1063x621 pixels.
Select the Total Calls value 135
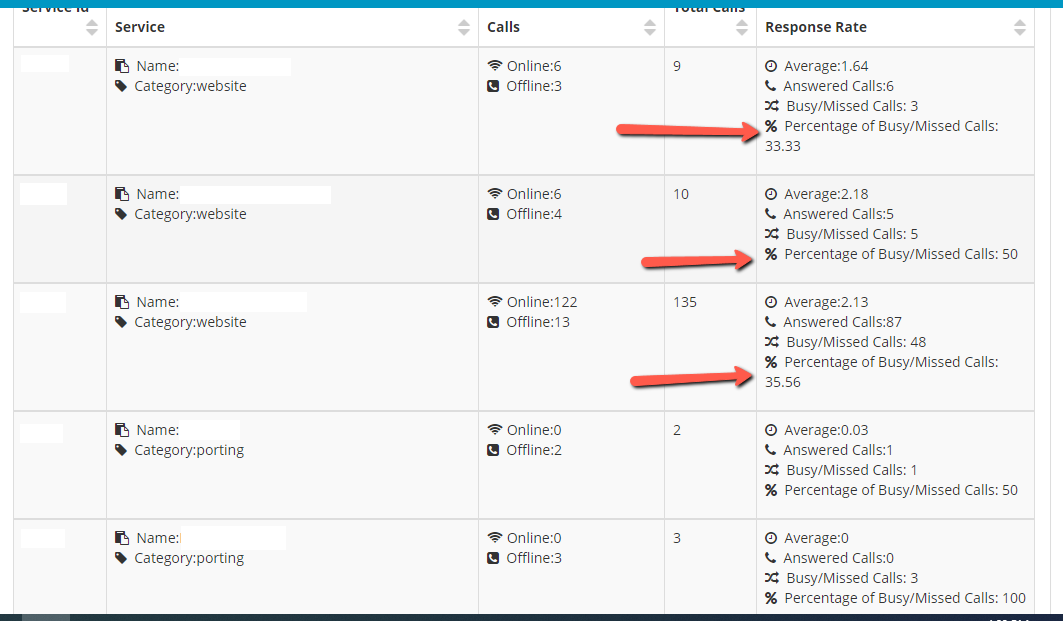pyautogui.click(x=685, y=302)
